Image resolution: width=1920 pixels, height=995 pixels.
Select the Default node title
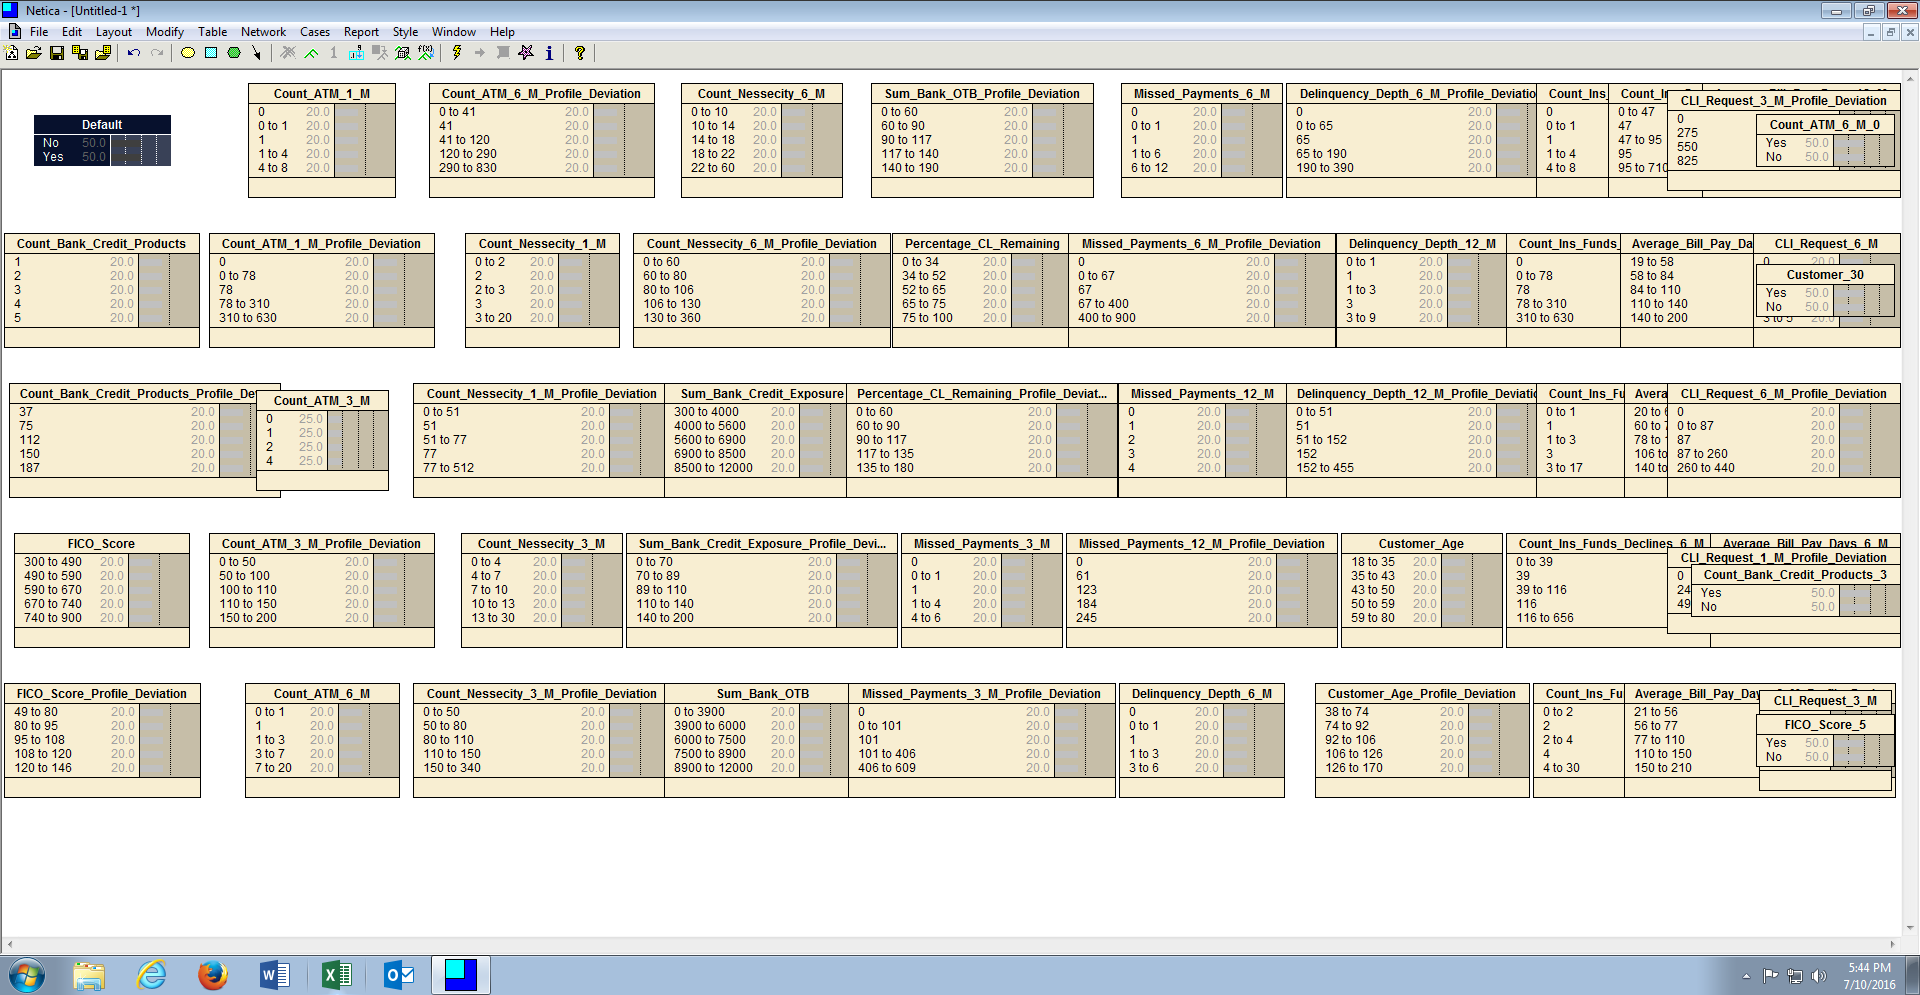(x=102, y=125)
